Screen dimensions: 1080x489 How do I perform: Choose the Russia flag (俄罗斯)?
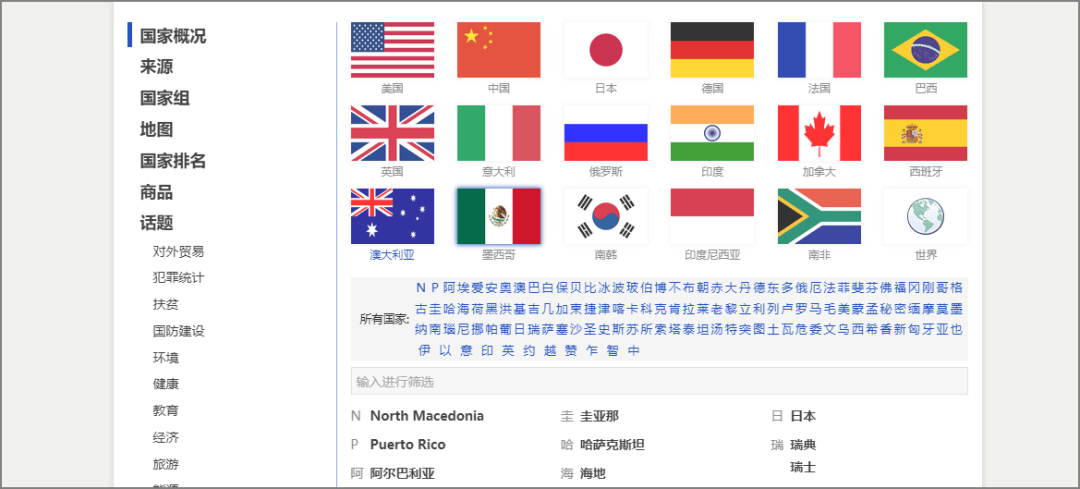click(605, 133)
